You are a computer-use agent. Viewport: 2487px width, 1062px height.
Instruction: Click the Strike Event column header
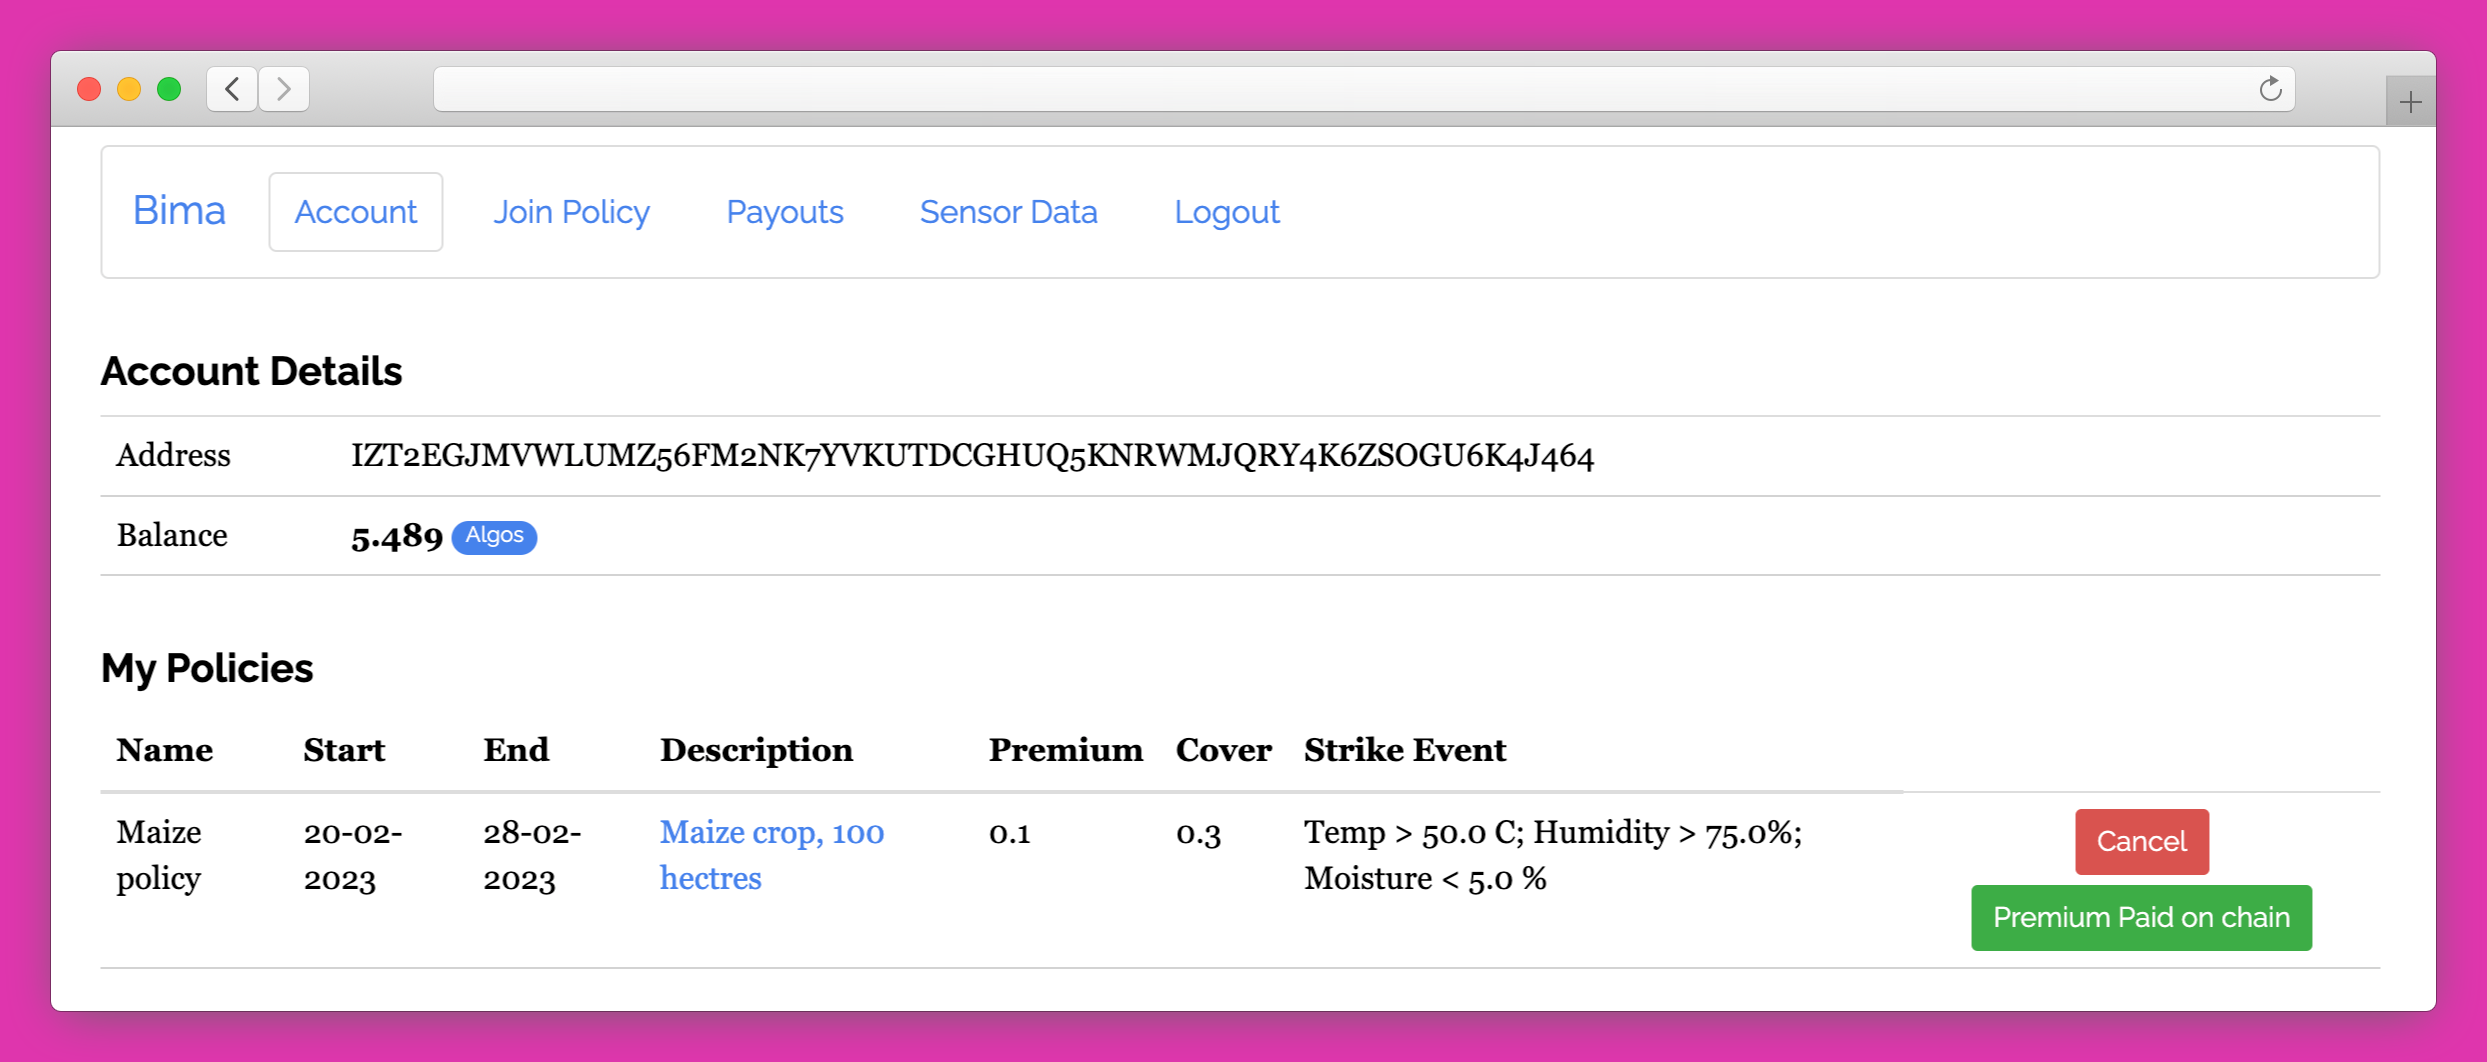1405,750
